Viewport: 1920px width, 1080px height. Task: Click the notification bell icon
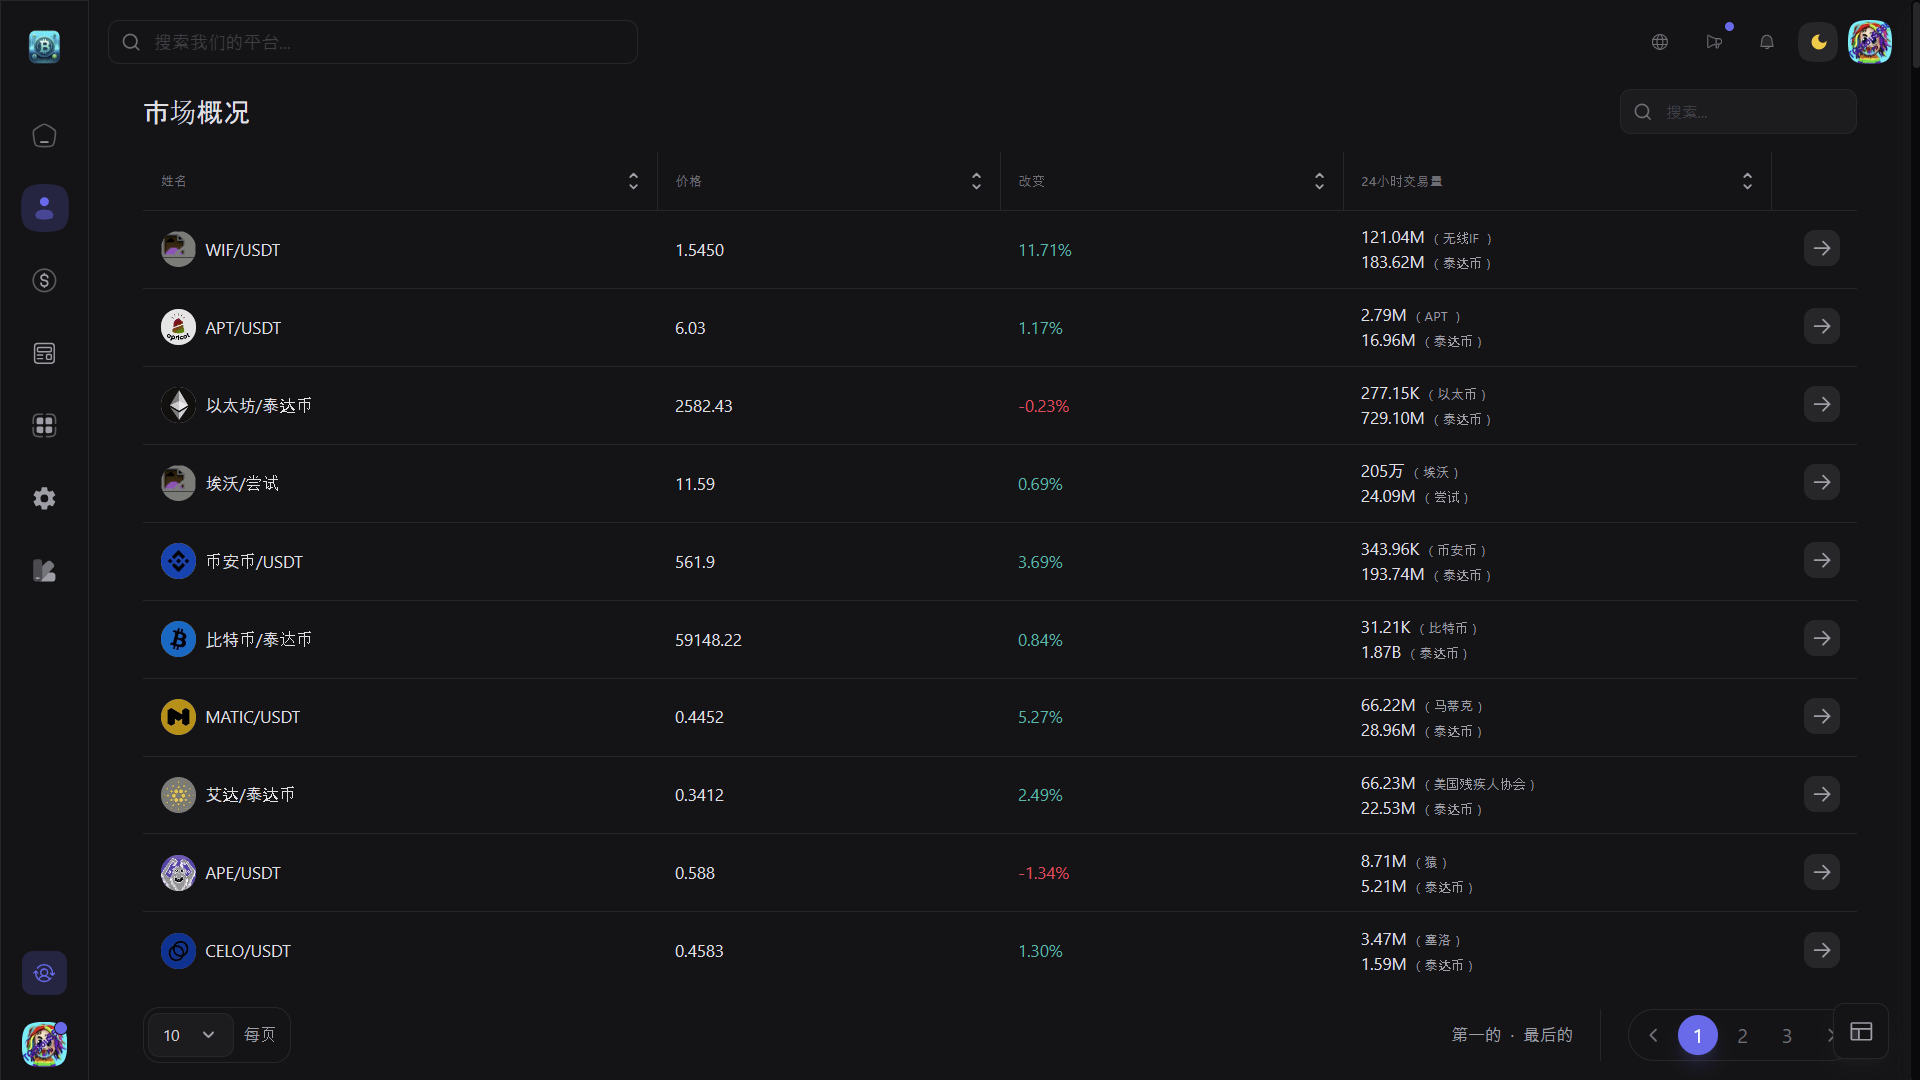click(1767, 42)
